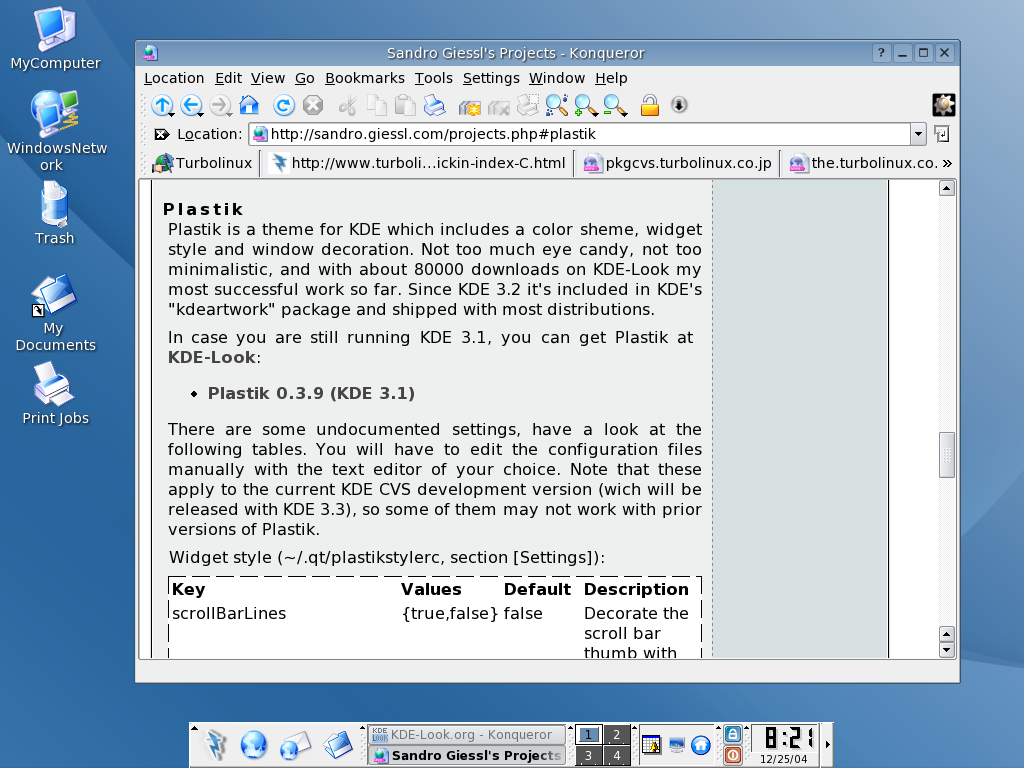Find text with the magnifier icon
1024x768 pixels.
tap(556, 105)
